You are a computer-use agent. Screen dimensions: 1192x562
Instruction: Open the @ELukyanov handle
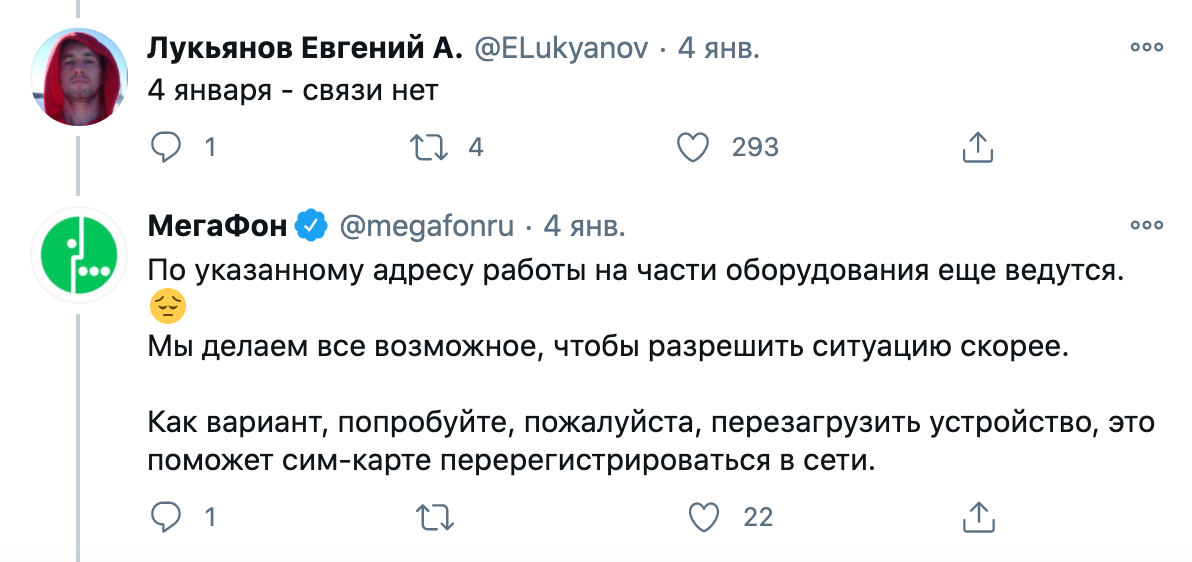click(x=562, y=48)
